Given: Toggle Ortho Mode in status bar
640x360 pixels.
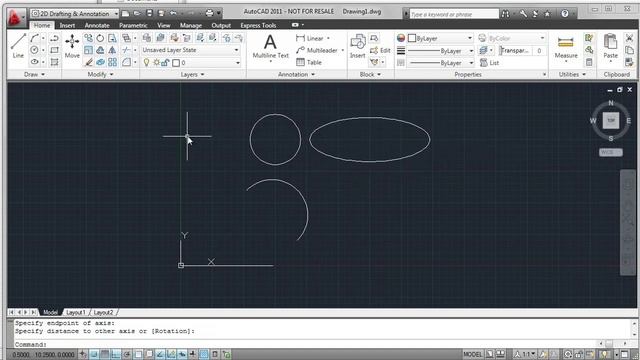Looking at the screenshot, I should point(116,354).
